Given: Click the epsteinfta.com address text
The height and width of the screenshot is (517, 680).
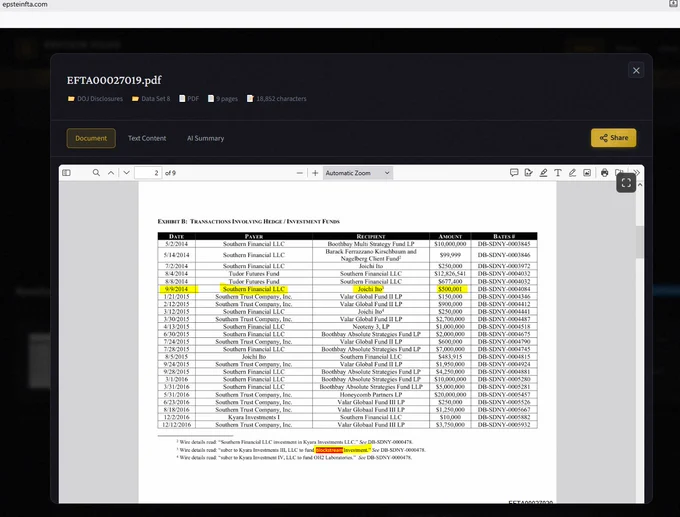Looking at the screenshot, I should [x=25, y=4].
